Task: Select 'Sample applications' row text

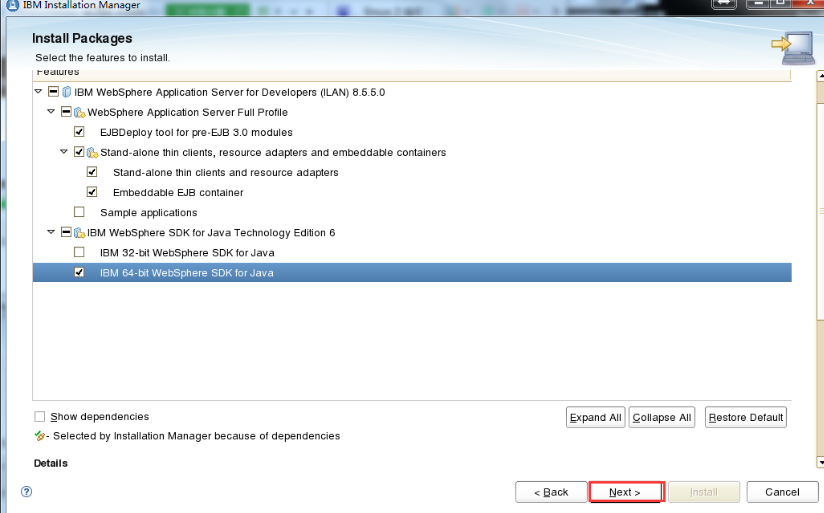Action: [149, 212]
